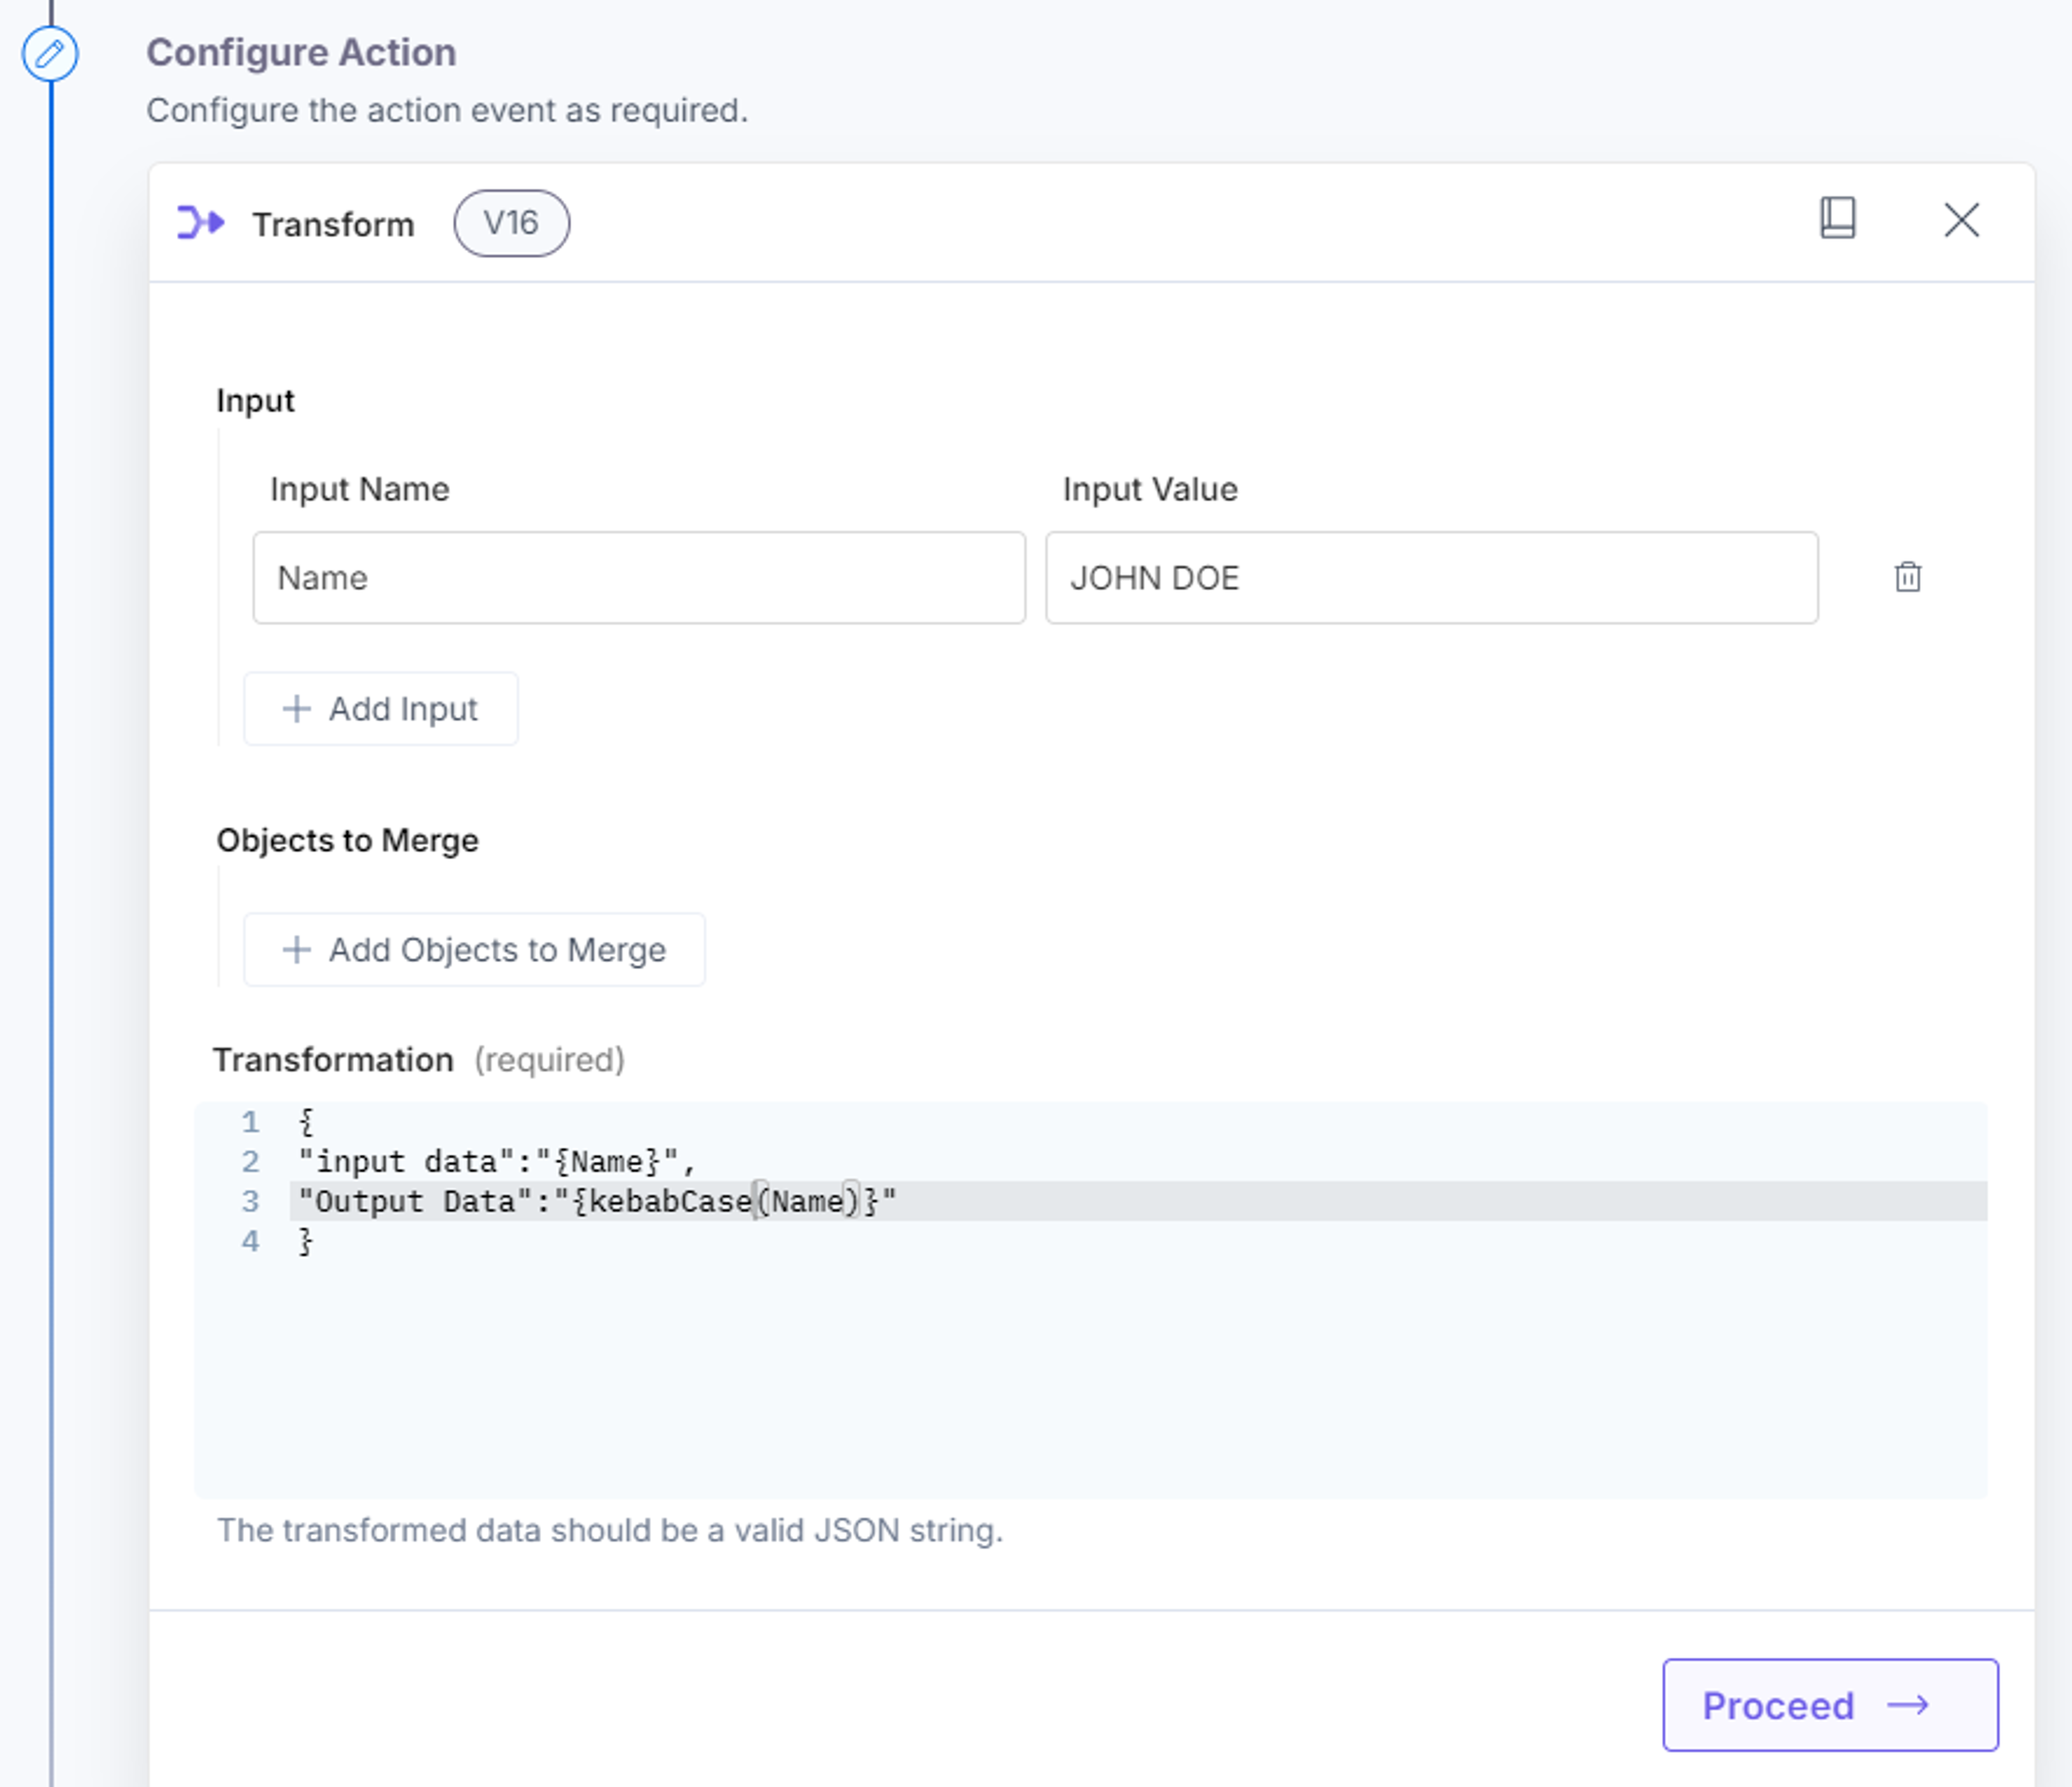Click the Input Name field containing Name
This screenshot has height=1787, width=2072.
639,578
